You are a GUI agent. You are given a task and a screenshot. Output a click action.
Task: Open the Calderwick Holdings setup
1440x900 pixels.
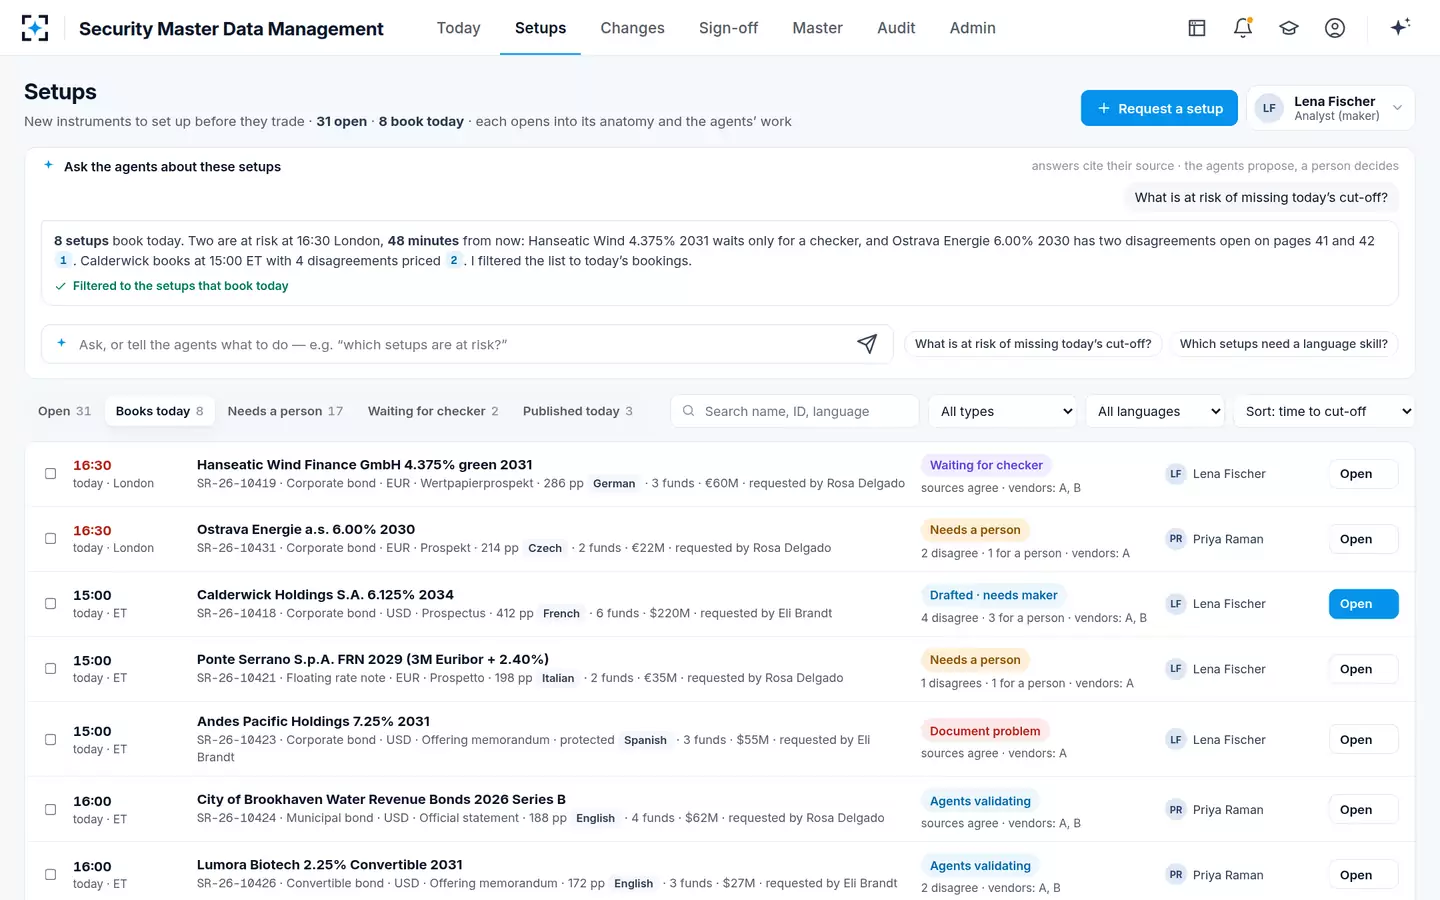pos(1363,604)
